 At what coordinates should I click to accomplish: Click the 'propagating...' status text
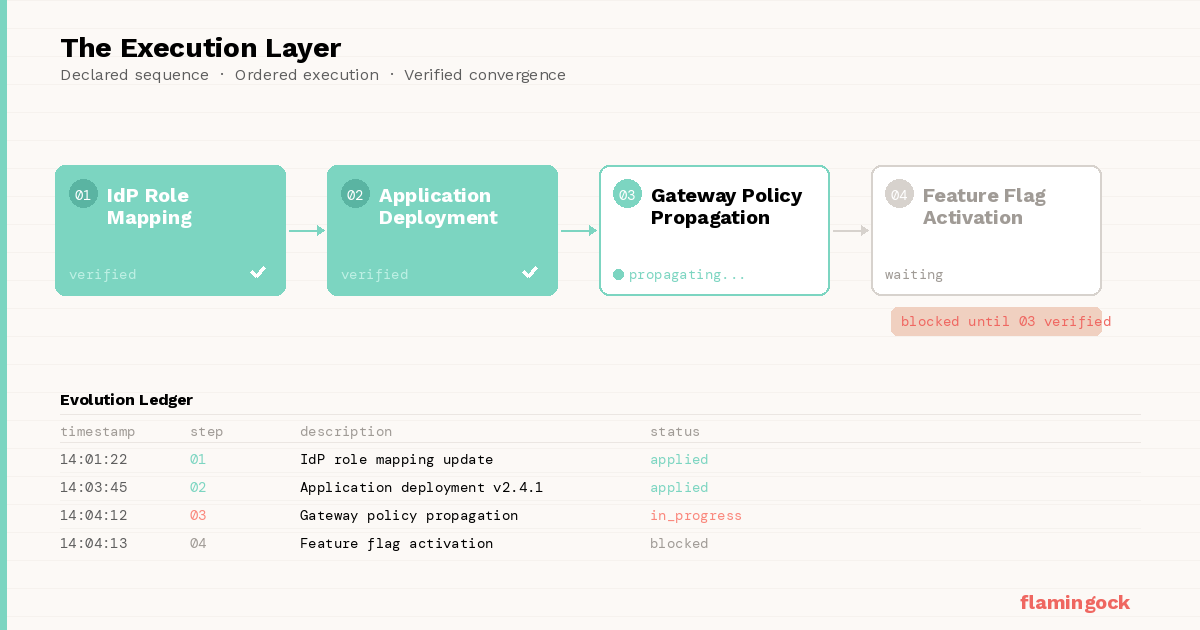tap(687, 274)
